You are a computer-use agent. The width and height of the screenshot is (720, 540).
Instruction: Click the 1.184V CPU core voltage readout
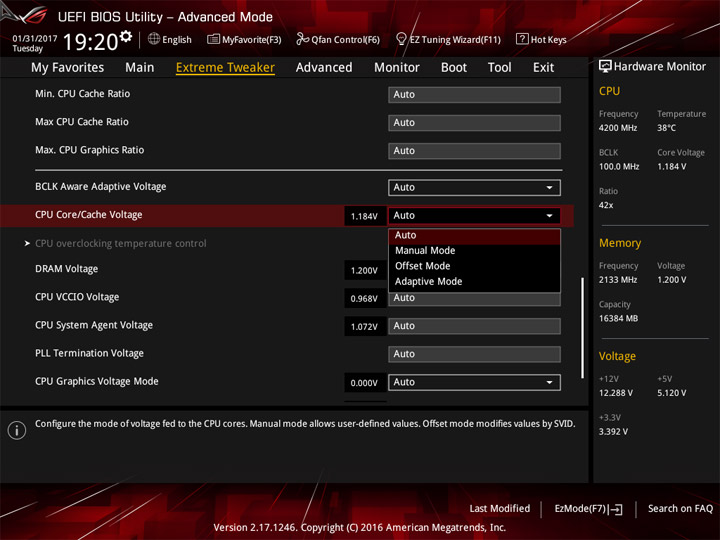pos(365,216)
